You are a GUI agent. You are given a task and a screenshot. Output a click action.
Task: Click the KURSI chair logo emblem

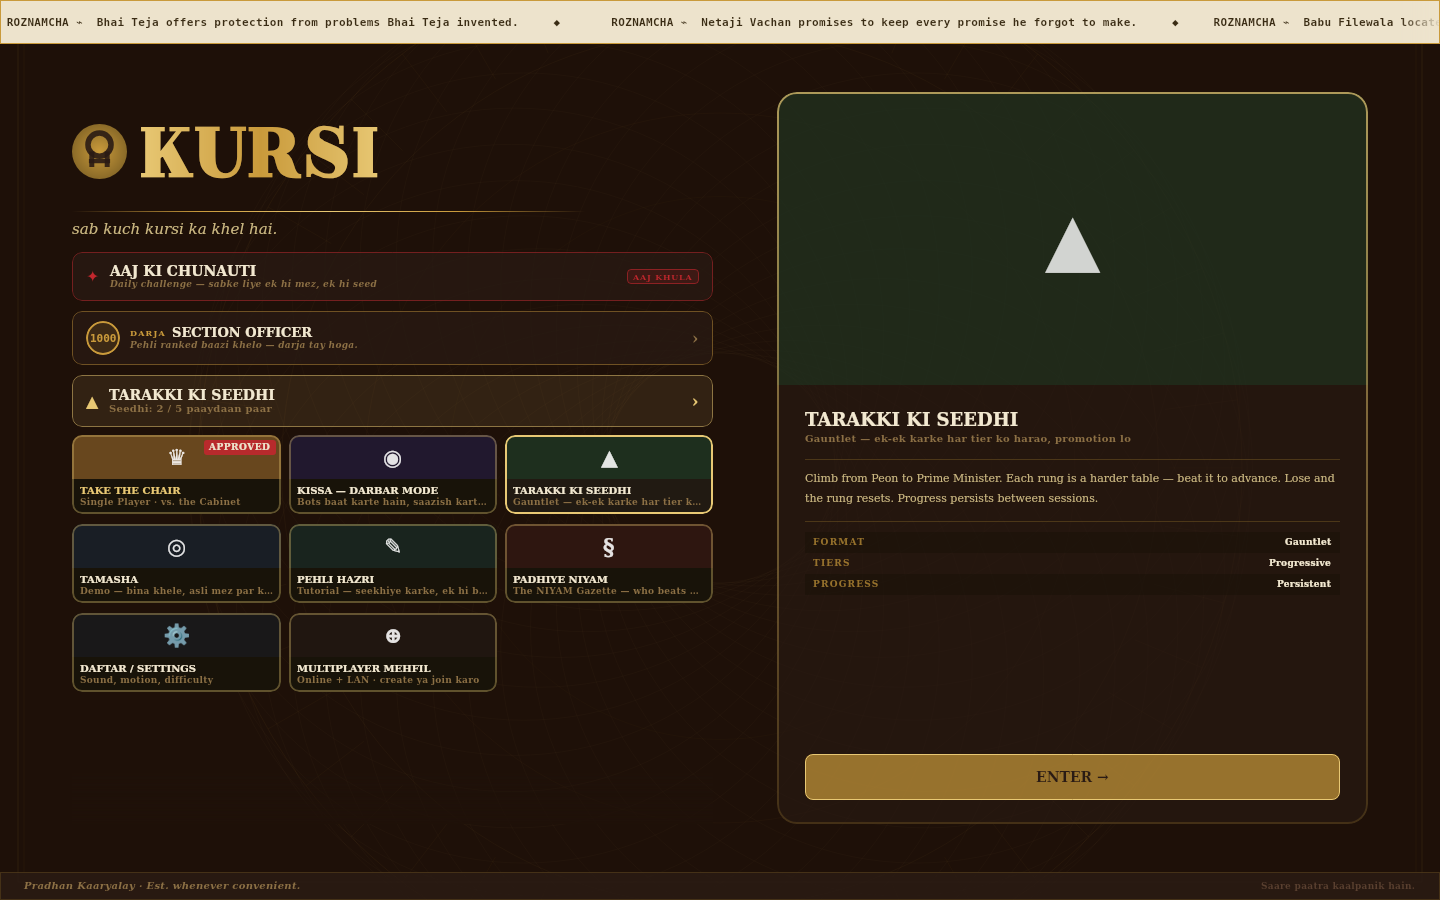(x=99, y=151)
